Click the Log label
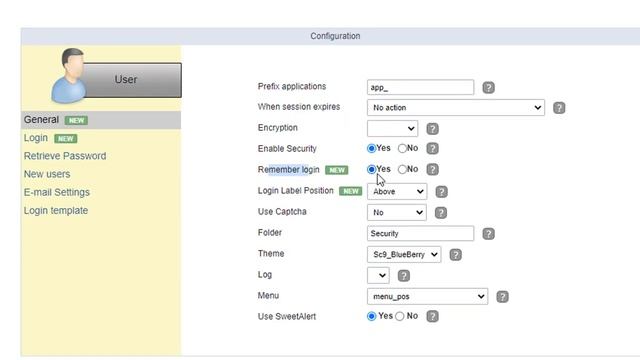Image resolution: width=640 pixels, height=360 pixels. (x=264, y=275)
